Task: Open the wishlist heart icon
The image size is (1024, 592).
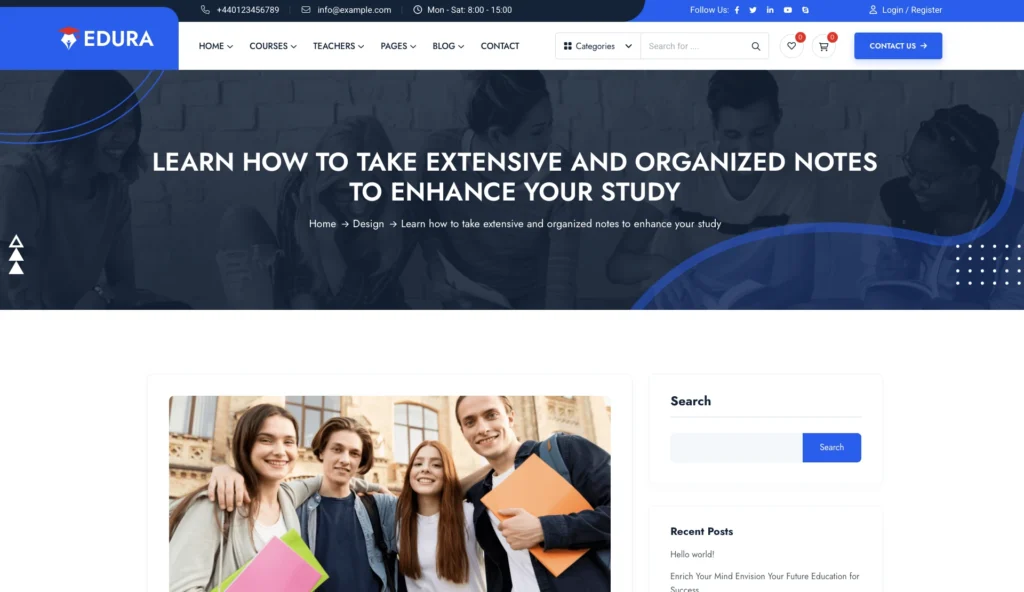Action: 792,46
